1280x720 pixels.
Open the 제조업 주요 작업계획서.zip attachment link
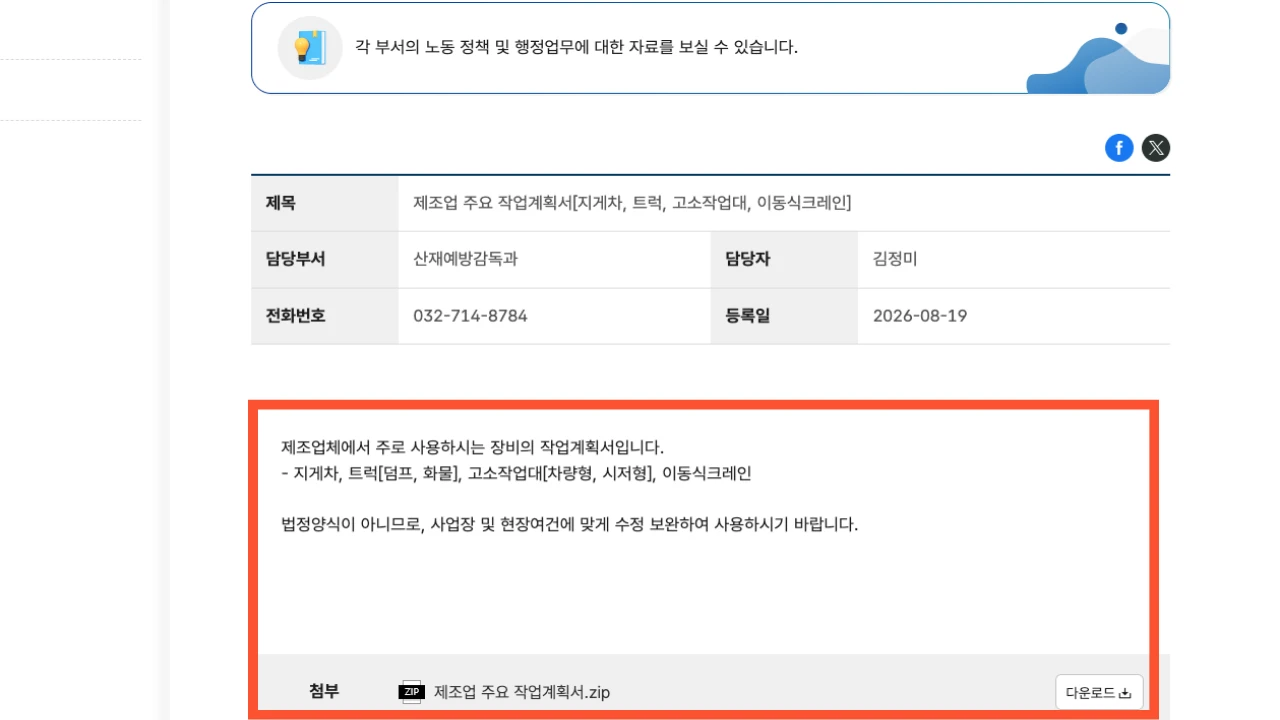tap(522, 692)
